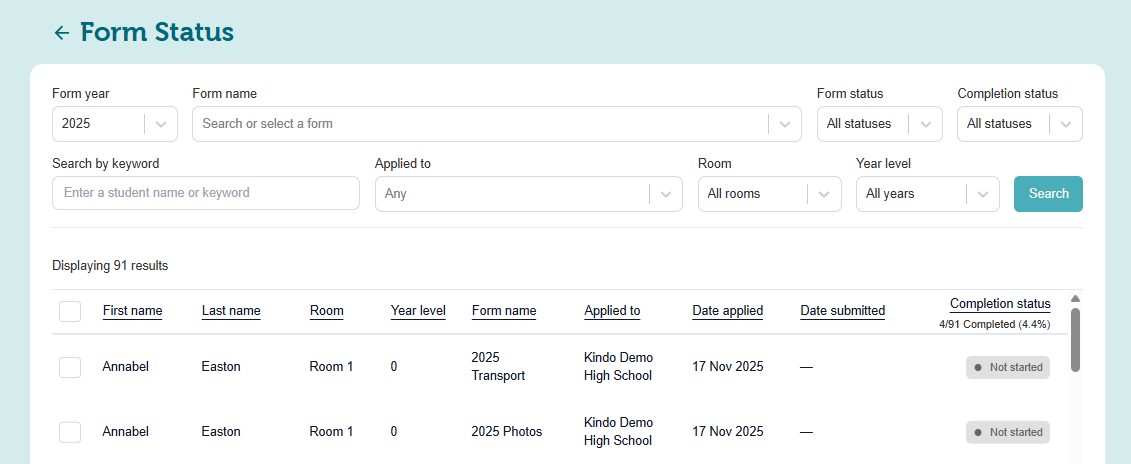Tick the select-all checkbox in table header

point(70,311)
